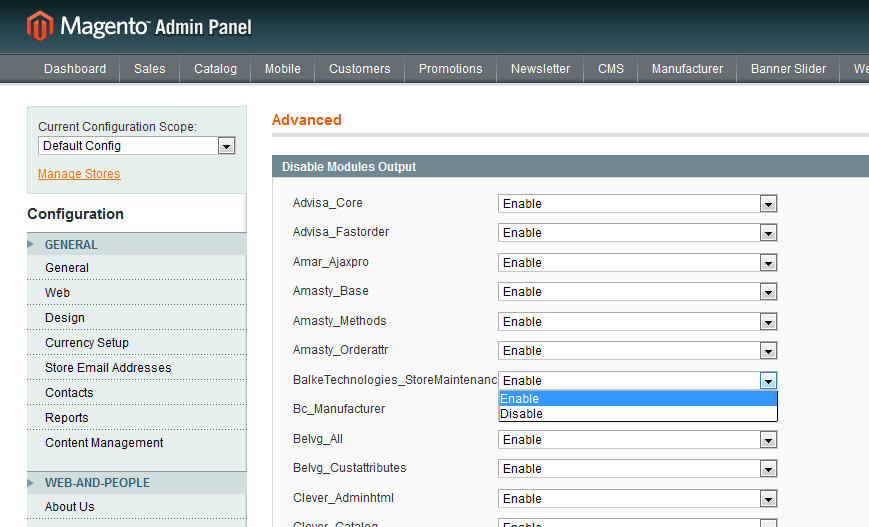Click dropdown arrow for Amasty_Base
This screenshot has height=527, width=869.
(x=768, y=292)
